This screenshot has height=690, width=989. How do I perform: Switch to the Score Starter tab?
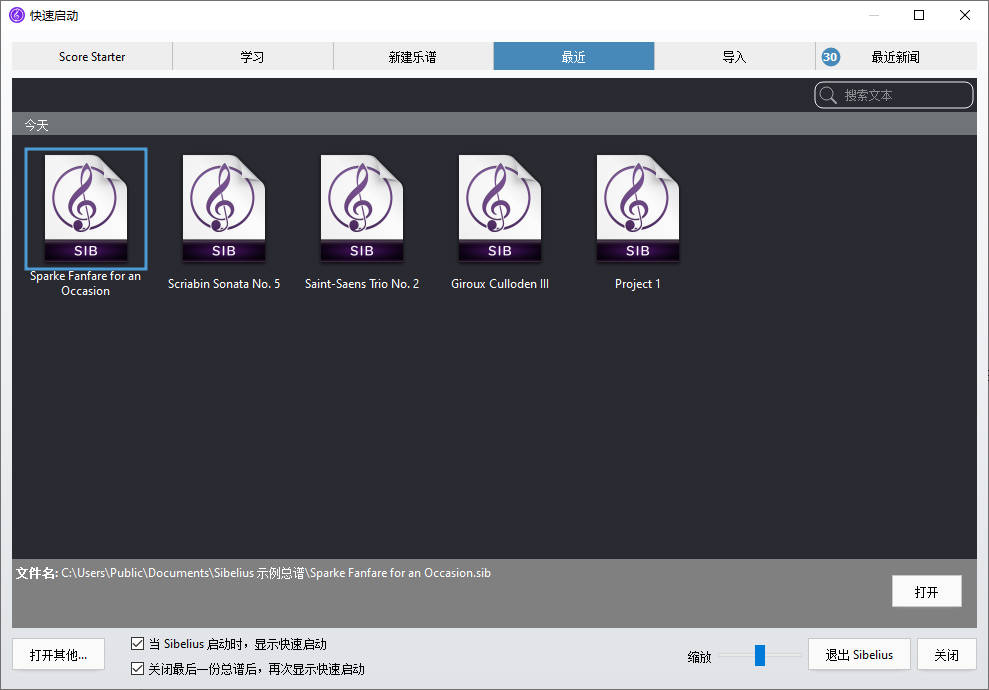tap(92, 56)
